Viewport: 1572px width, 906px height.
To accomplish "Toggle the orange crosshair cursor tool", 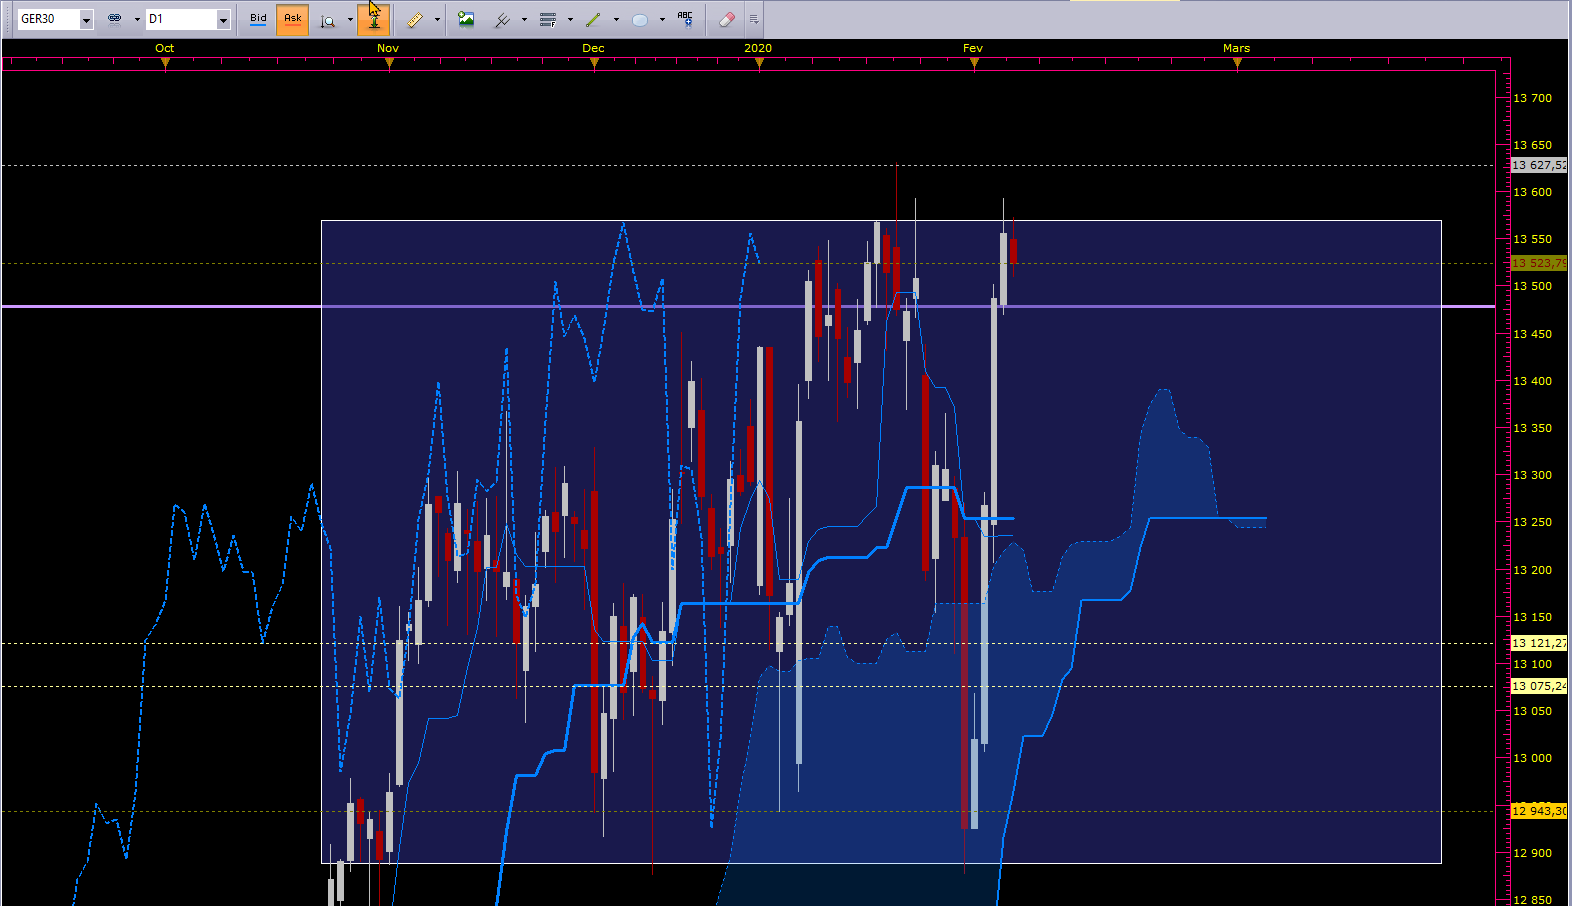I will 373,19.
